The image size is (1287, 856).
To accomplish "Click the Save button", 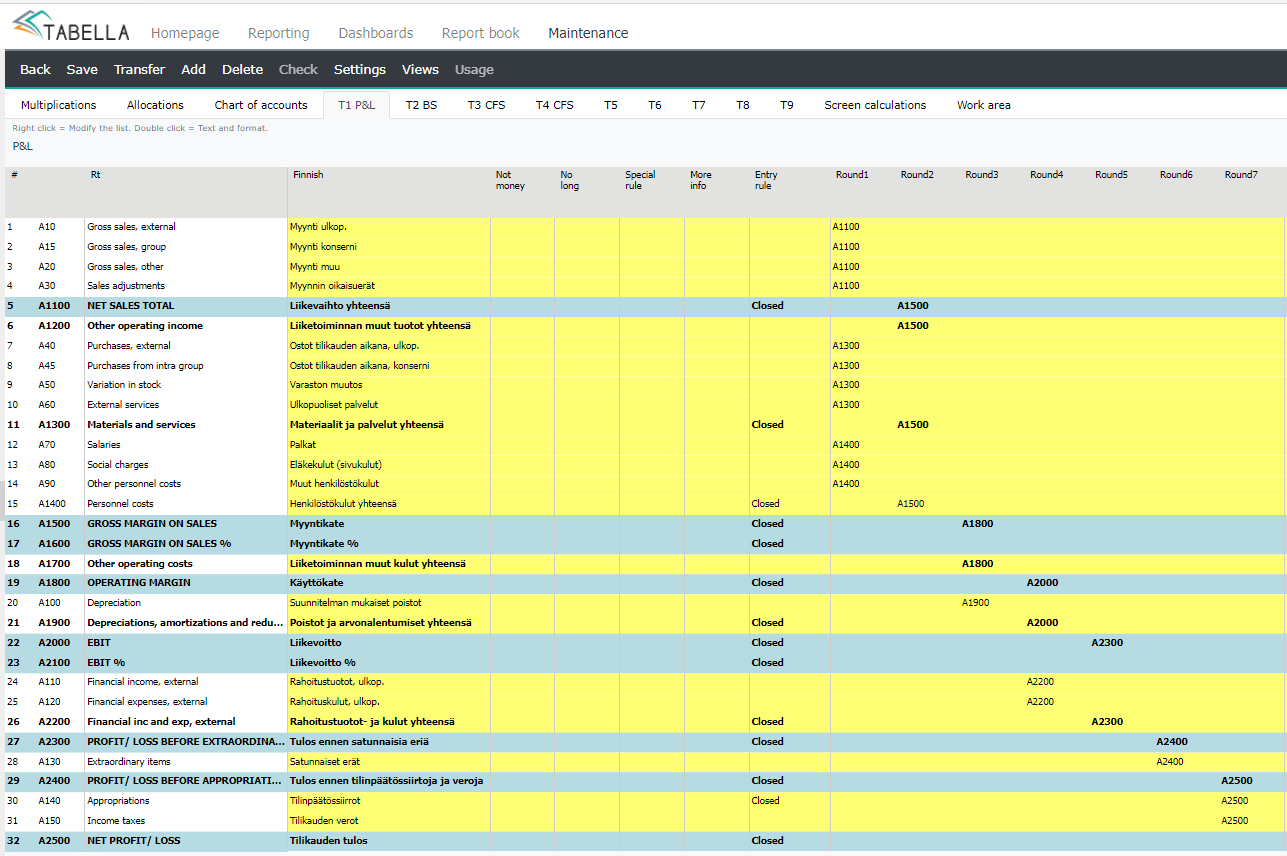I will pos(82,69).
